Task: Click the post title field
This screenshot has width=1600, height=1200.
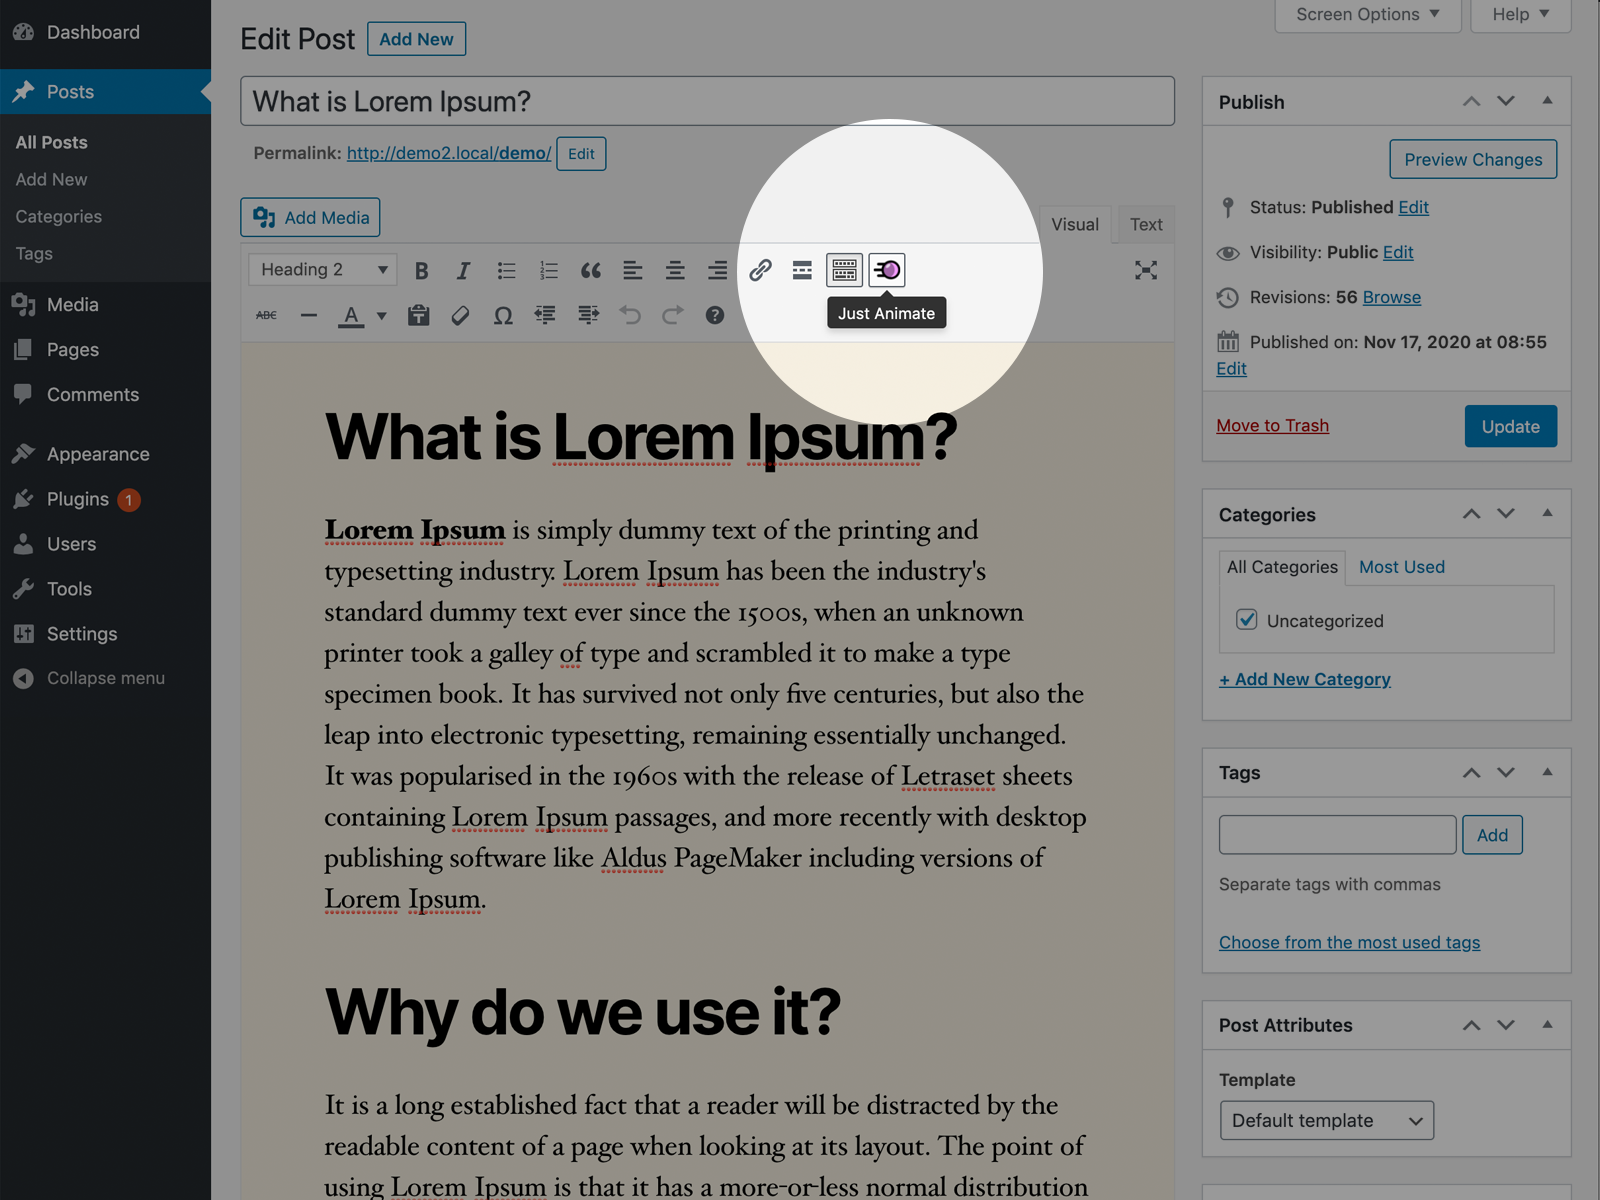Action: (x=707, y=101)
